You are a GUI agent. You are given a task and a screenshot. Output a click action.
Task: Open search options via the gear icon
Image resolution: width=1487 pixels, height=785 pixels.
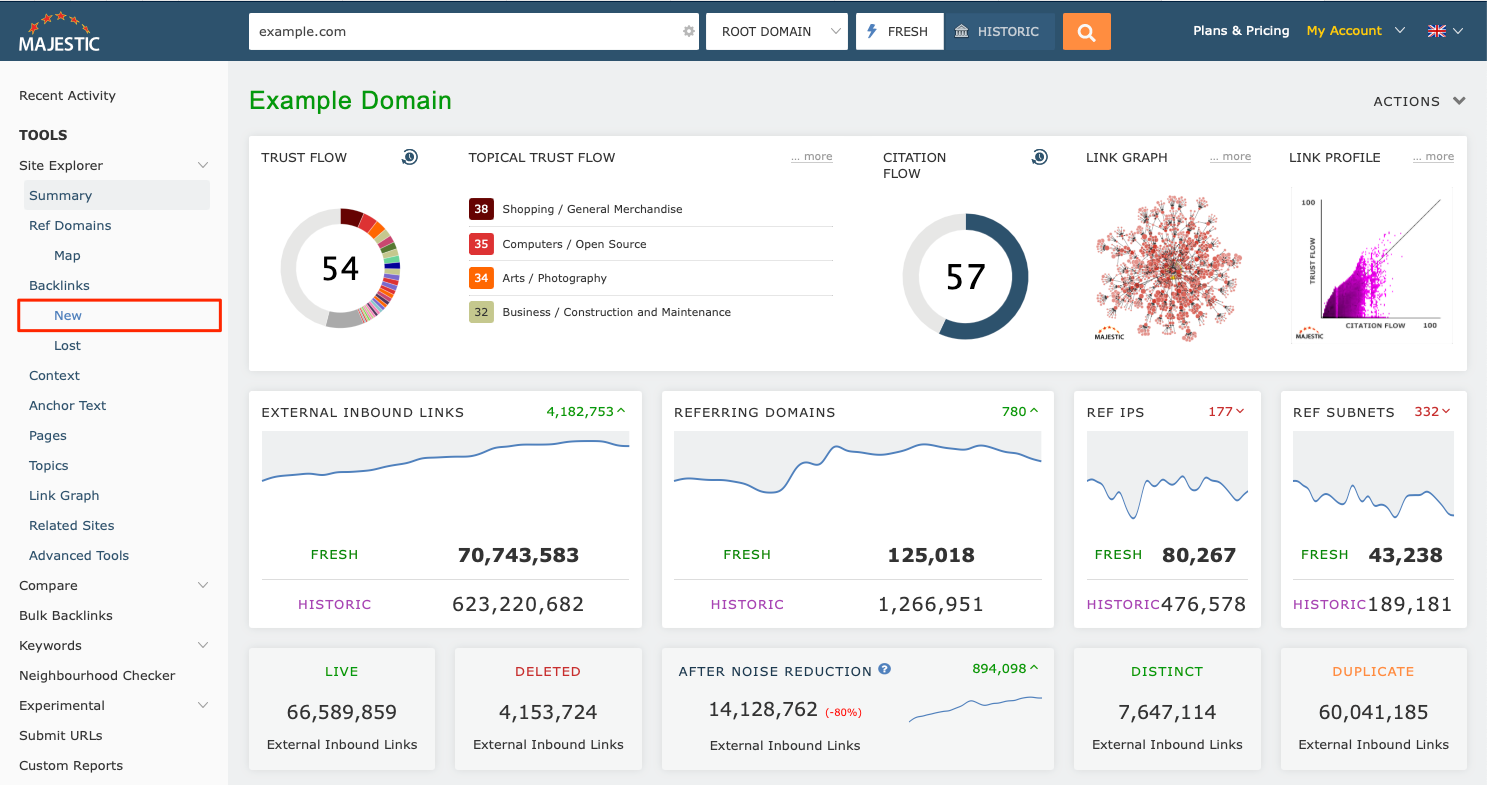687,31
